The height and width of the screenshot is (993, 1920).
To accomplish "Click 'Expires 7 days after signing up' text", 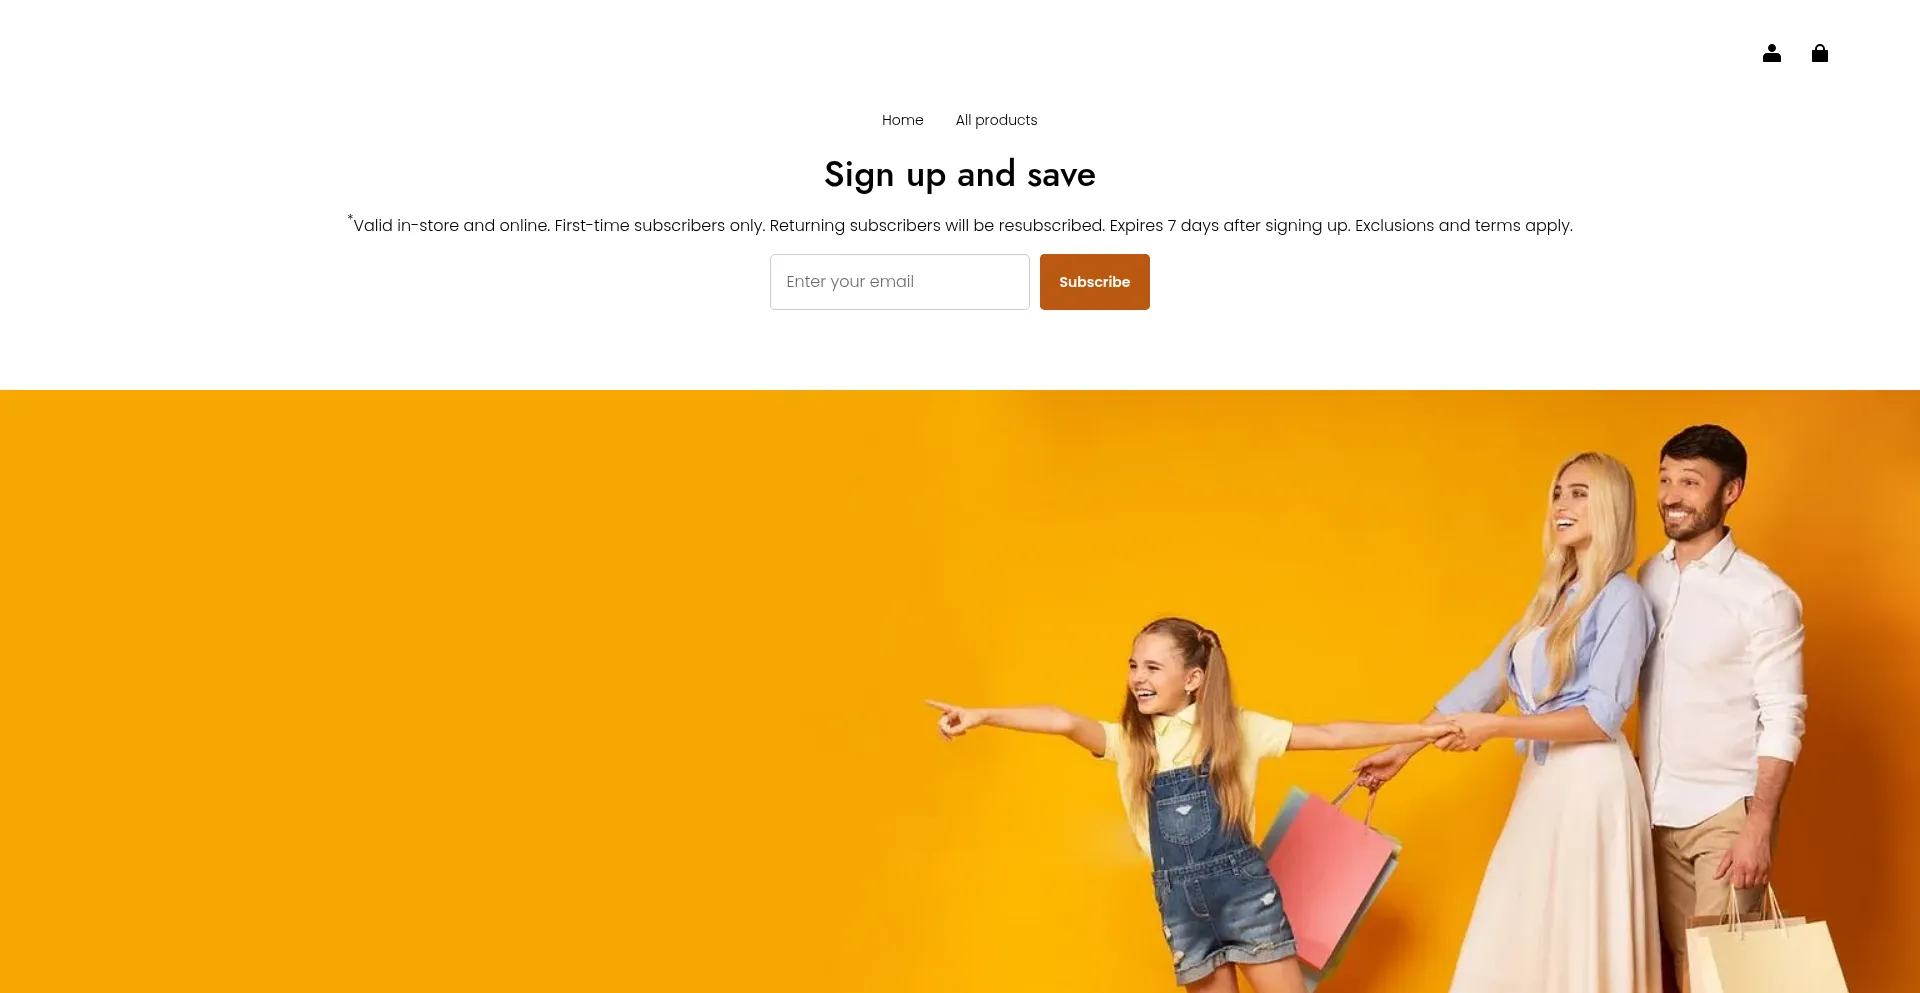I will (x=1229, y=225).
